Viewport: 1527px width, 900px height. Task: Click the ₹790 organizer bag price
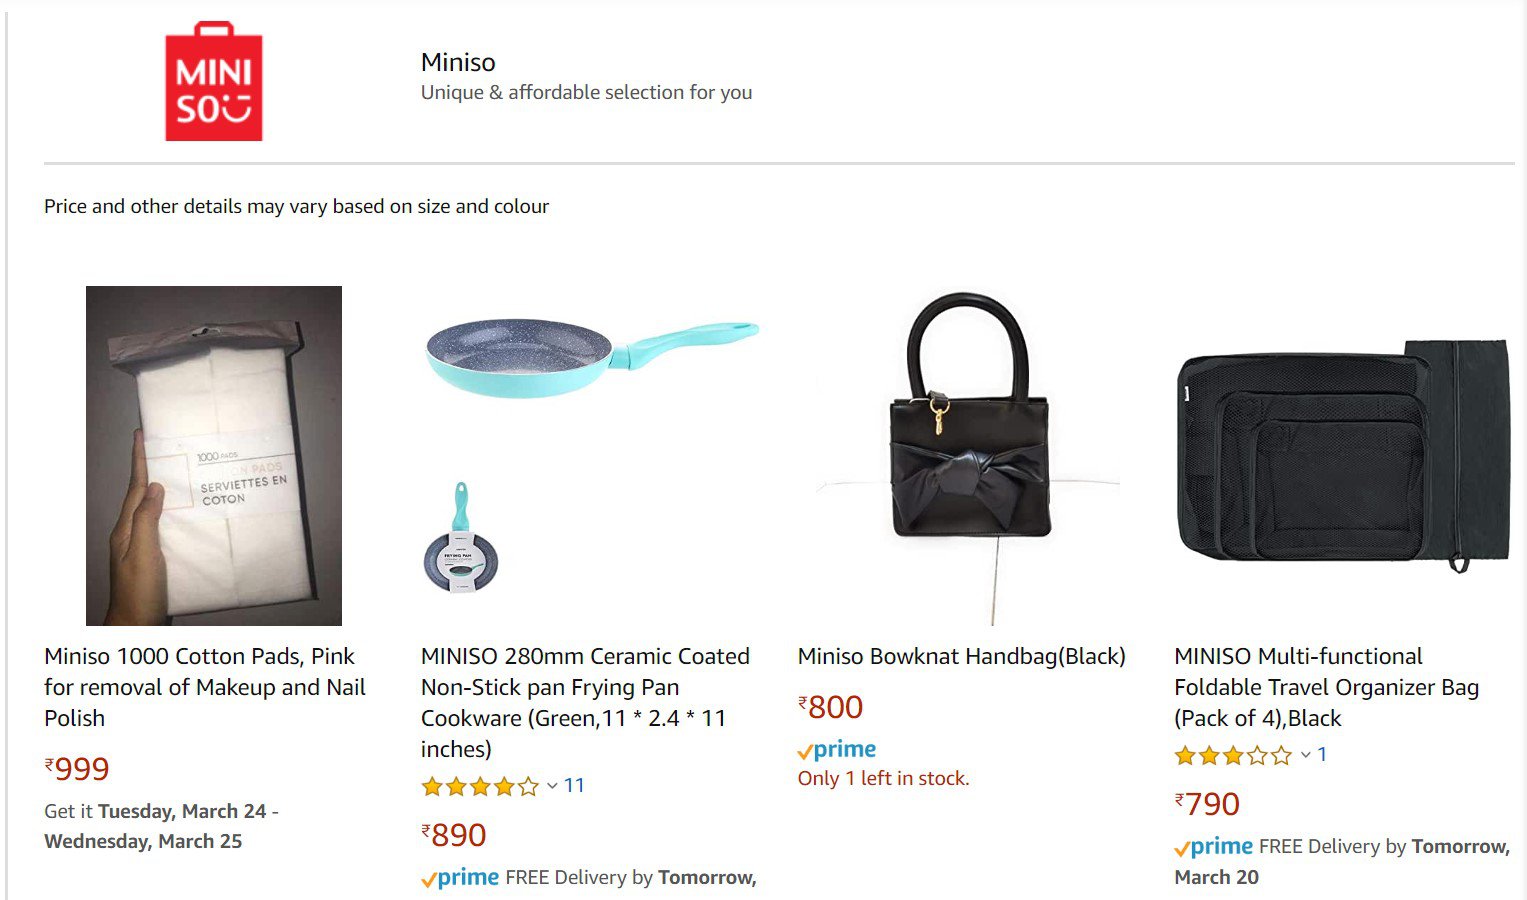pos(1207,803)
